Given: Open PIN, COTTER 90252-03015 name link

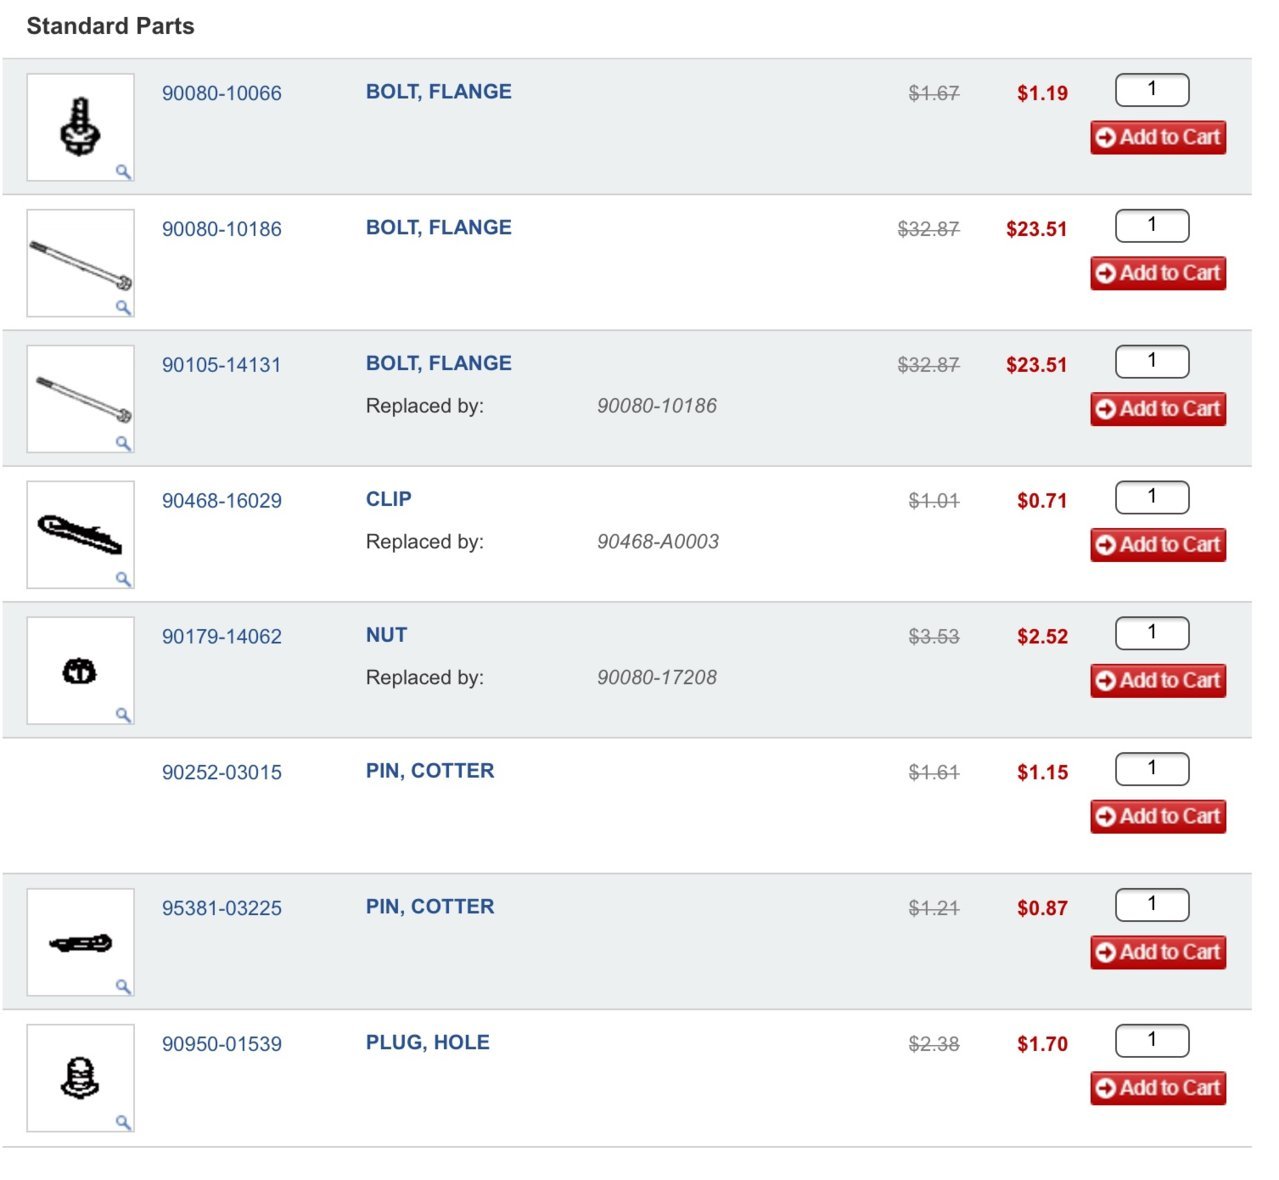Looking at the screenshot, I should tap(430, 771).
